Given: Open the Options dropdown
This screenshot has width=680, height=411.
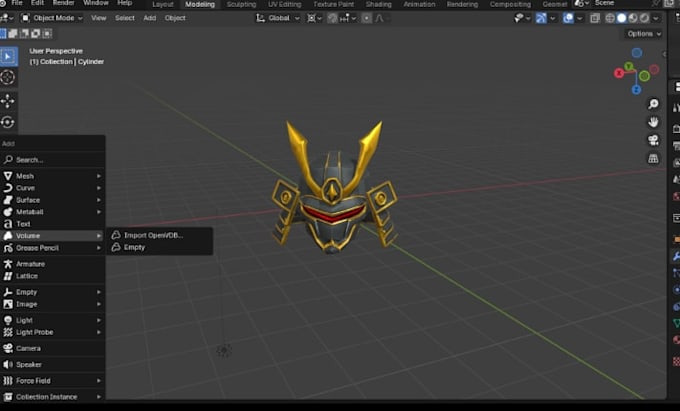Looking at the screenshot, I should tap(644, 33).
